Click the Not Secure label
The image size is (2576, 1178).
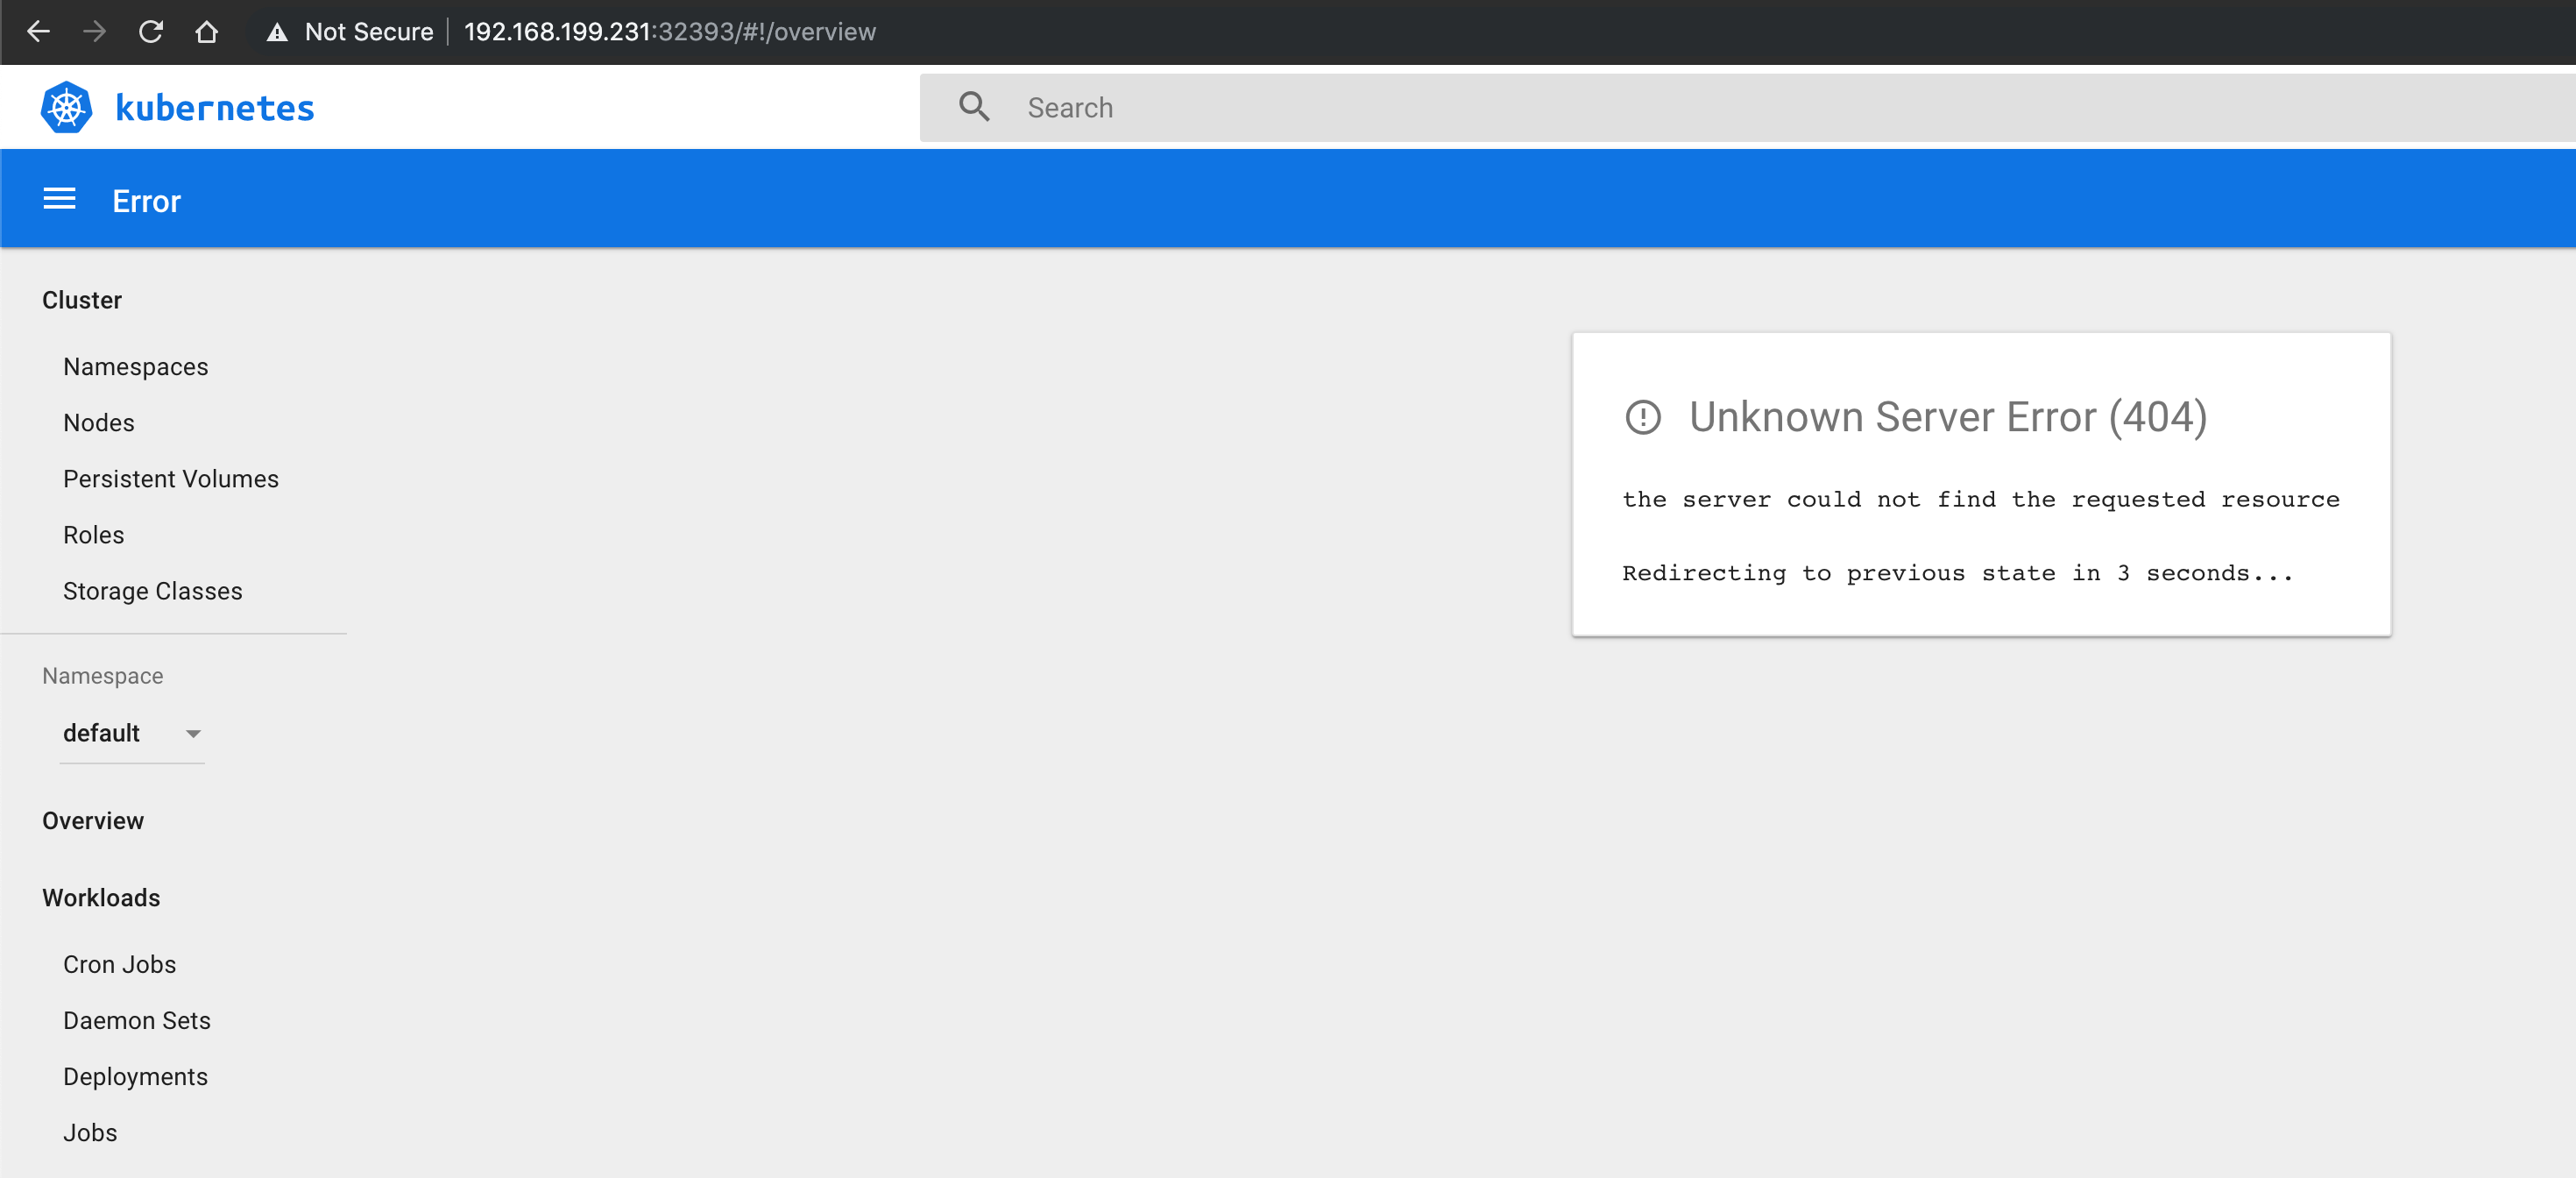369,32
